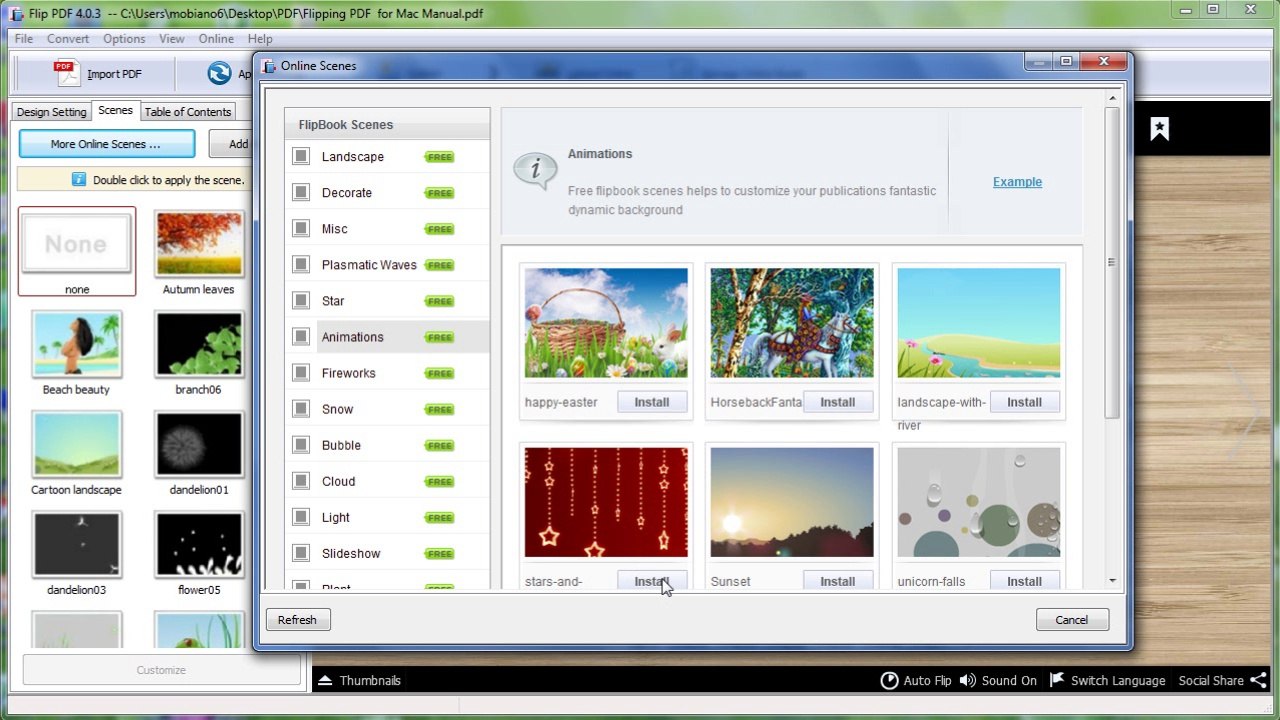The image size is (1280, 720).
Task: Select Fireworks scene category
Action: click(387, 373)
